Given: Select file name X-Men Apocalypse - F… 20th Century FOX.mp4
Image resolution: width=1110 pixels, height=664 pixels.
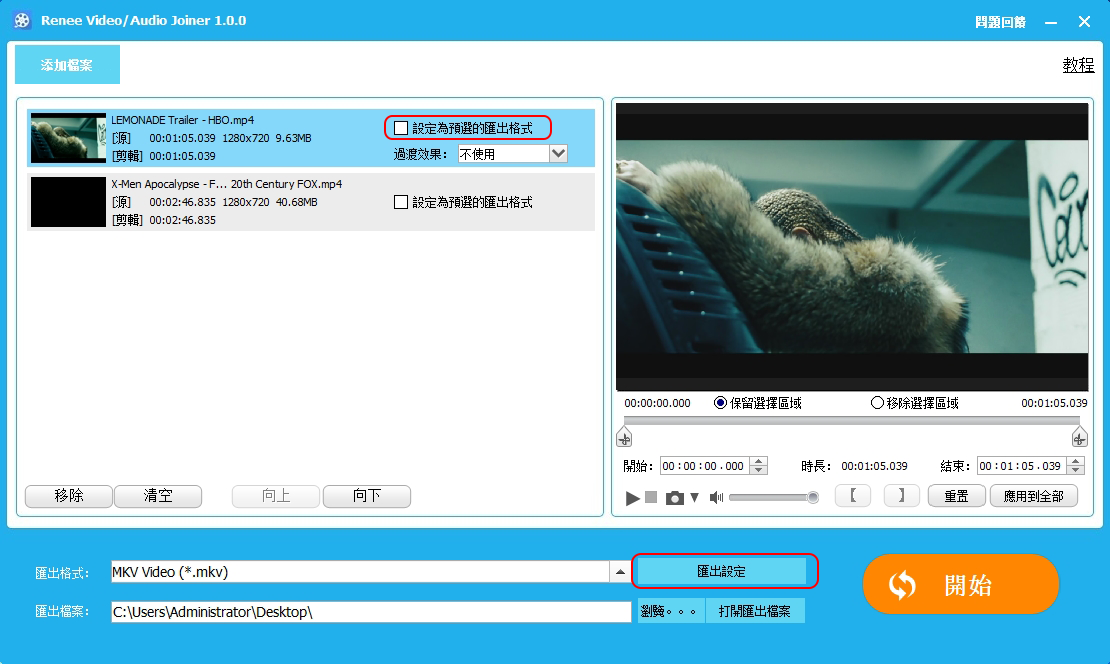Looking at the screenshot, I should (x=227, y=184).
